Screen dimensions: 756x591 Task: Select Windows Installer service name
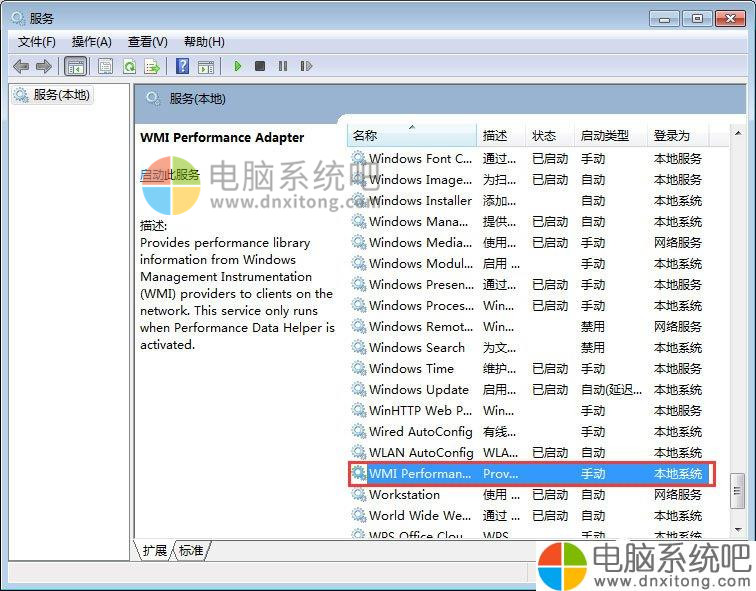pyautogui.click(x=420, y=201)
